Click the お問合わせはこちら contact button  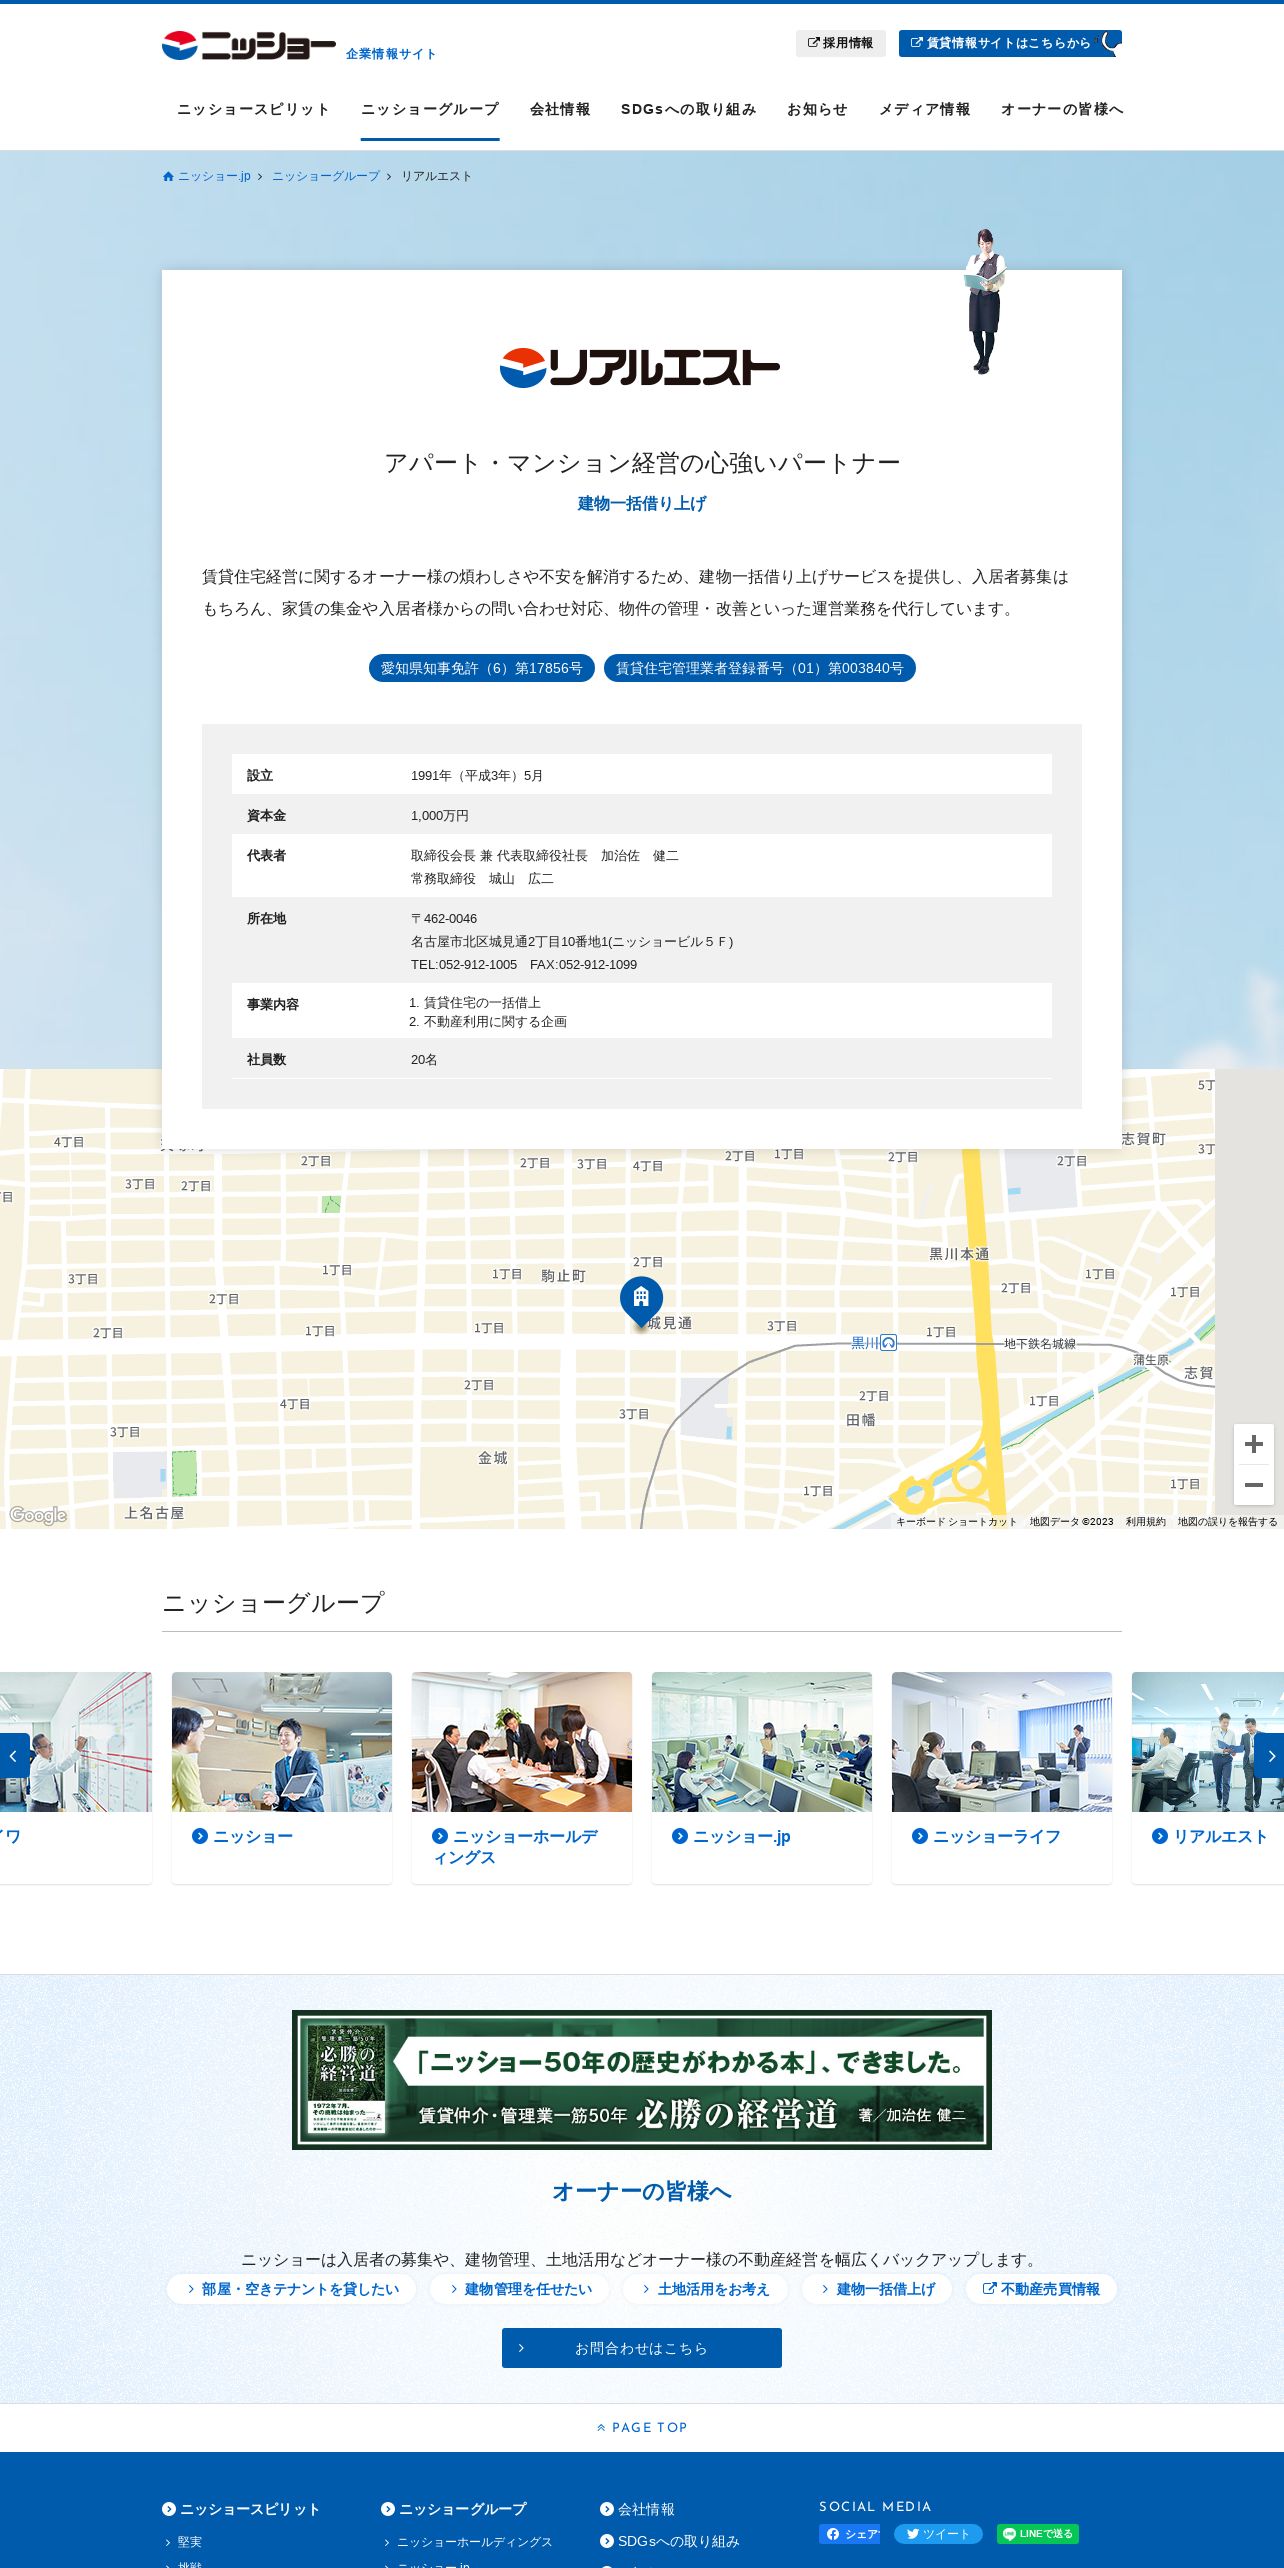pyautogui.click(x=642, y=2348)
